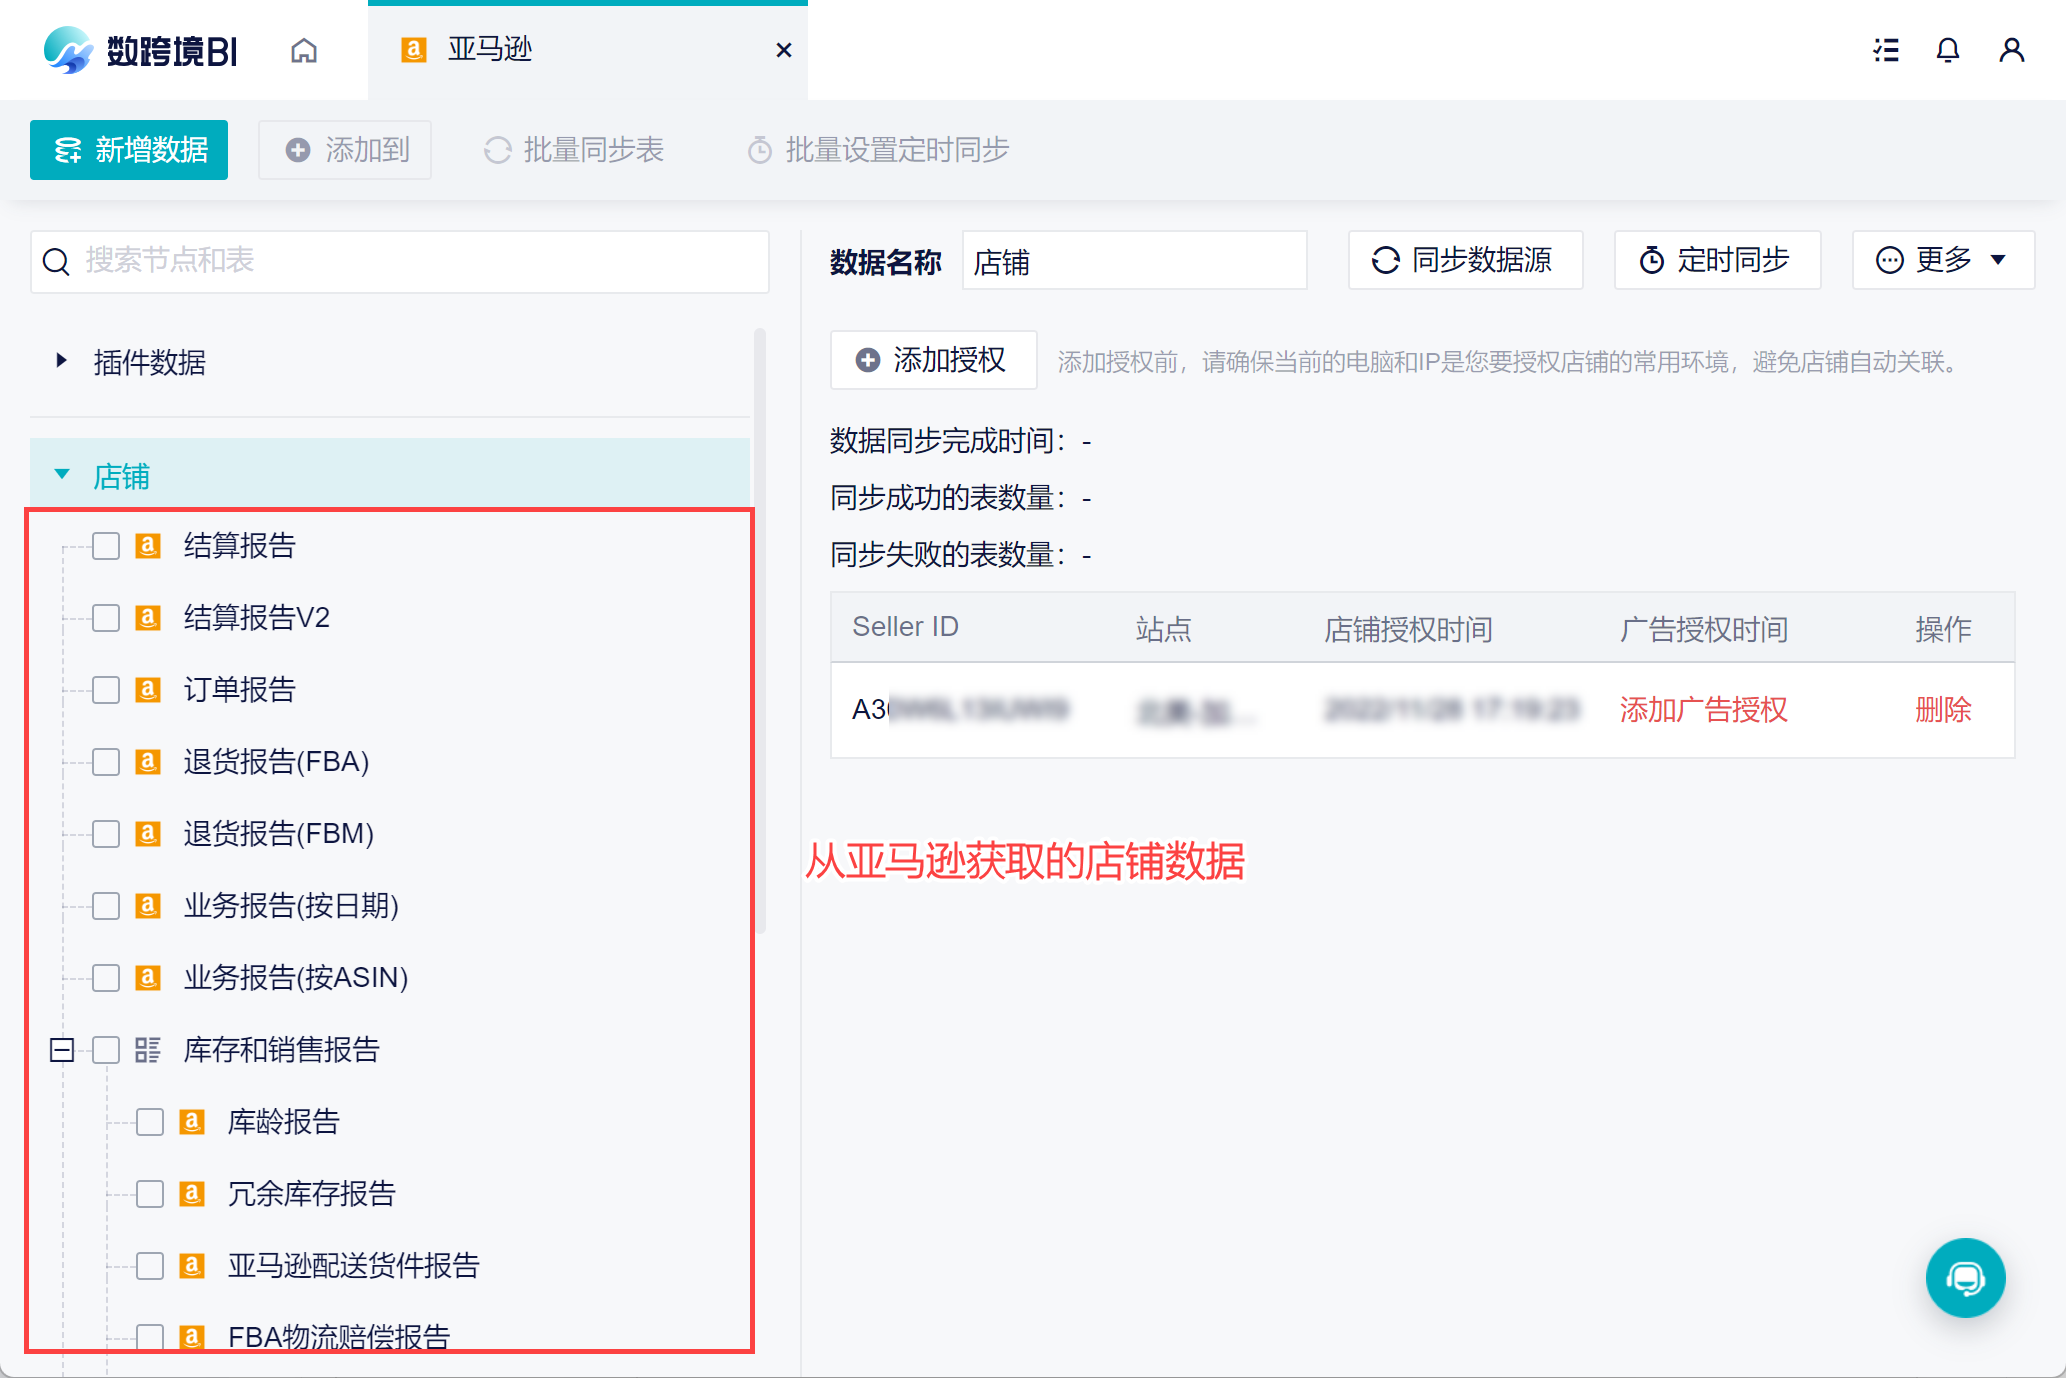Select the 库龄报告 checkbox
Viewport: 2066px width, 1378px height.
click(150, 1122)
